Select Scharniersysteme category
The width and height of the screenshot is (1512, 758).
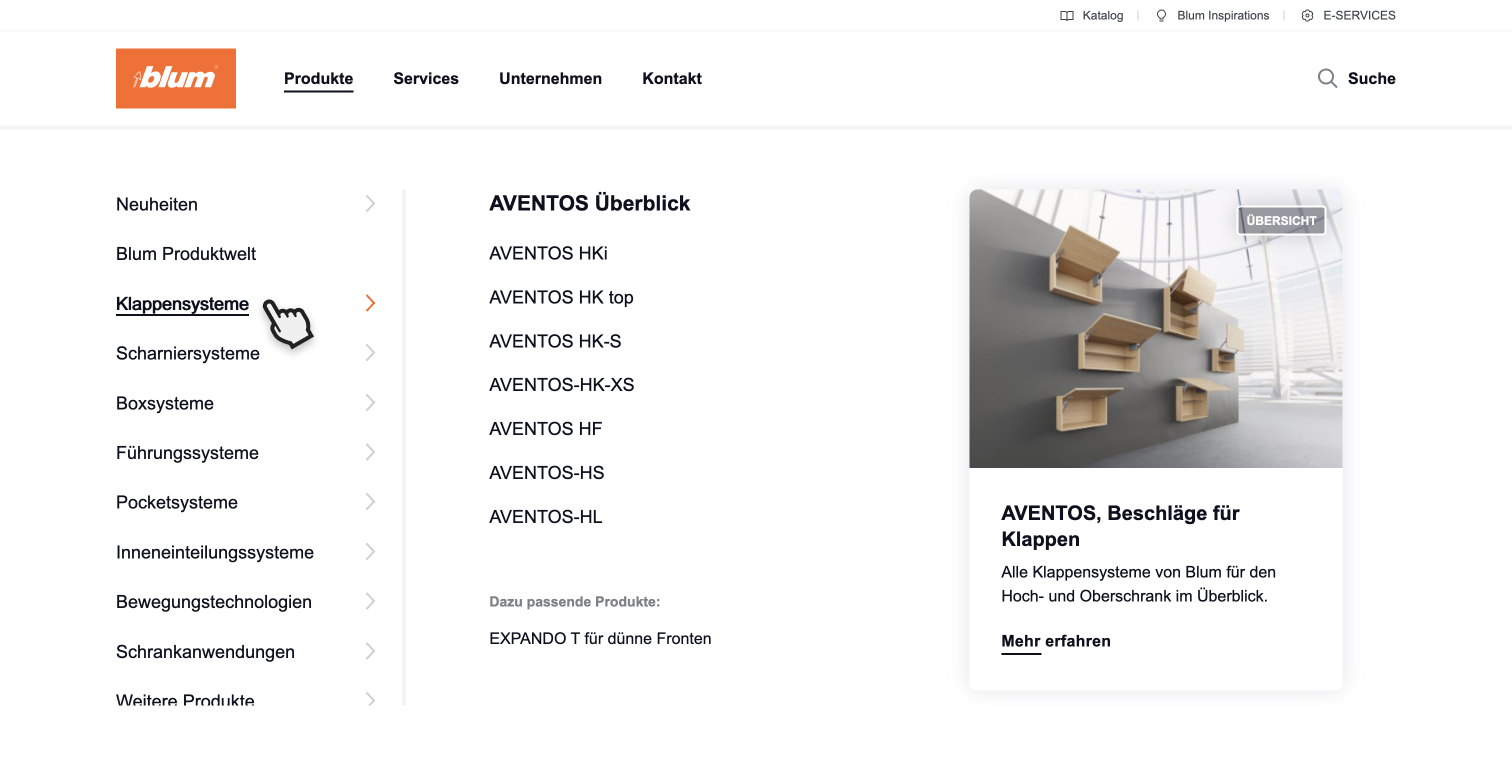point(188,353)
